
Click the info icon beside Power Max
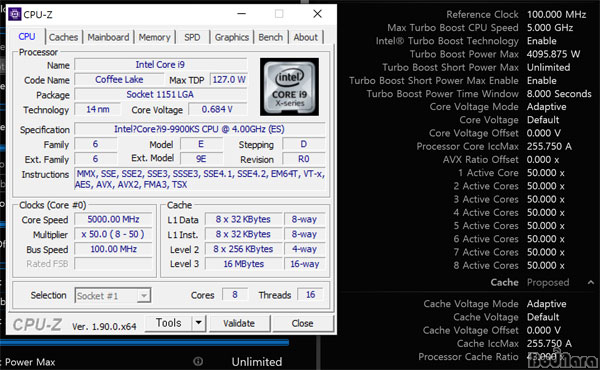tap(198, 361)
